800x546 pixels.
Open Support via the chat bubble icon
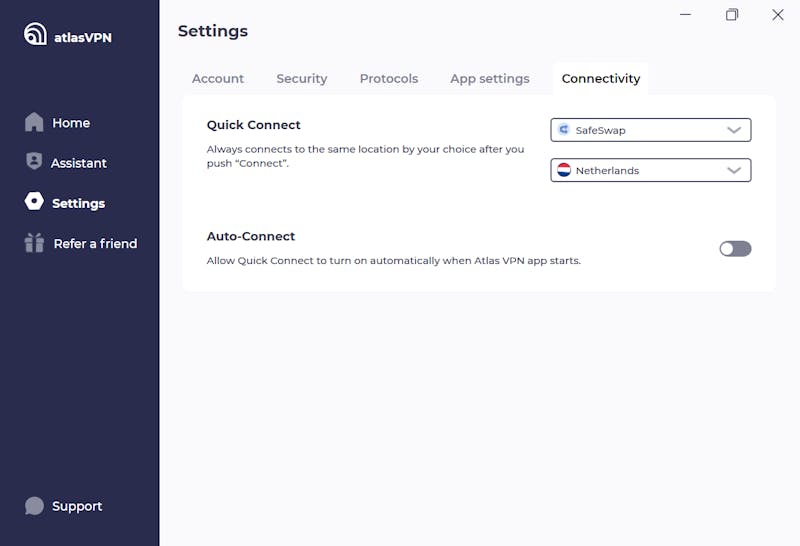[34, 506]
